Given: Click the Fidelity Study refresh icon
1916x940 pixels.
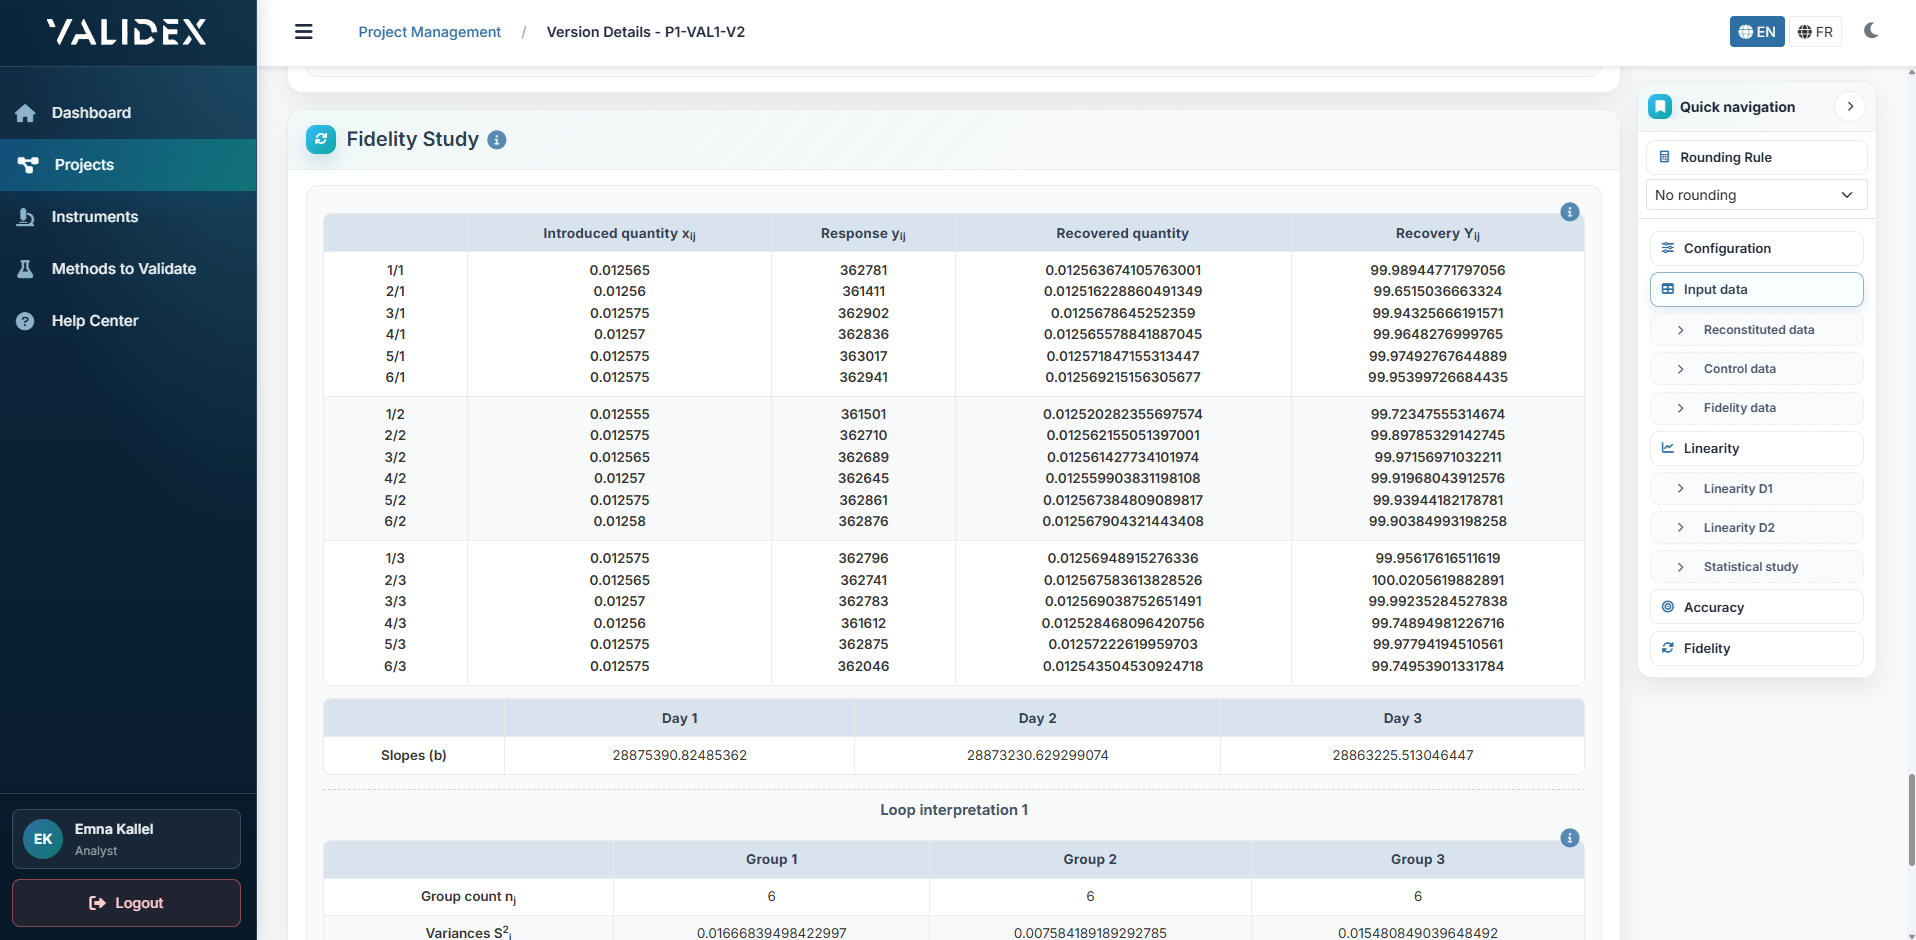Looking at the screenshot, I should pos(321,140).
